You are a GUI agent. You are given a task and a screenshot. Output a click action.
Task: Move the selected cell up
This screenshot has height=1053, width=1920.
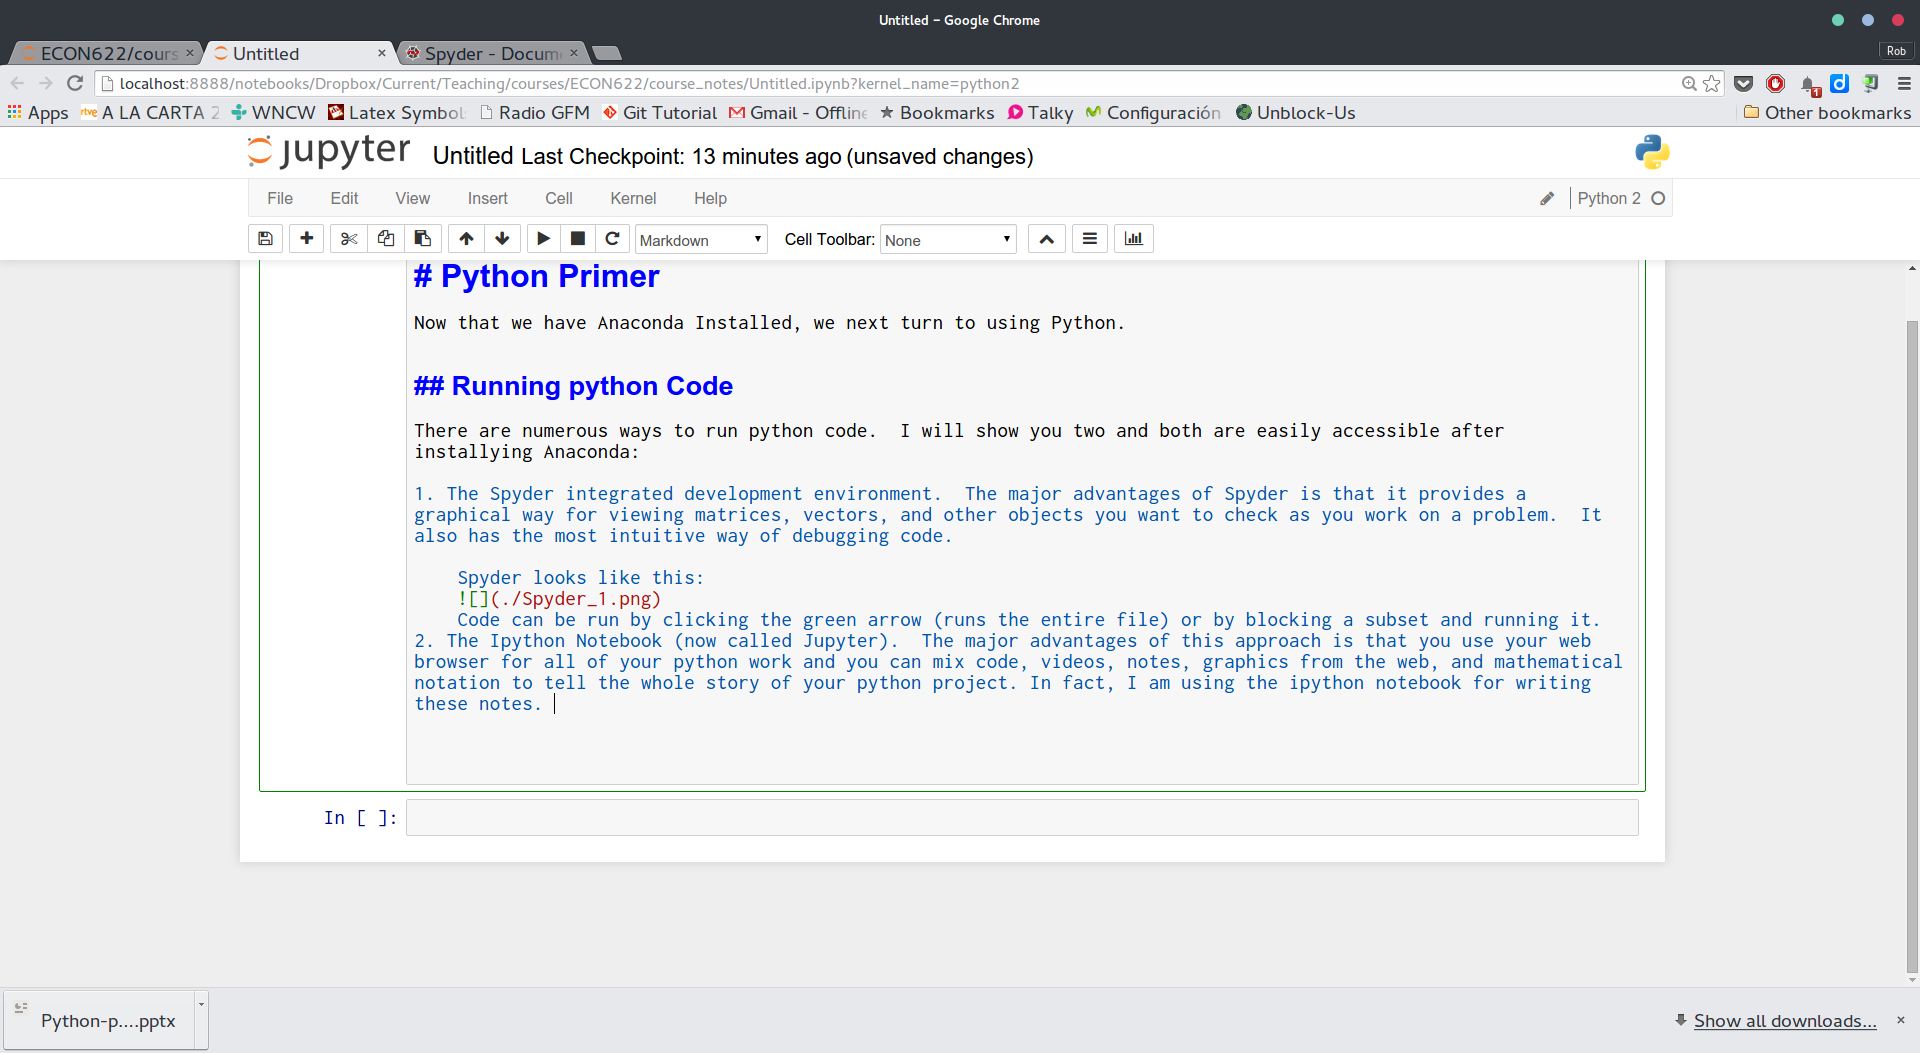(x=466, y=239)
